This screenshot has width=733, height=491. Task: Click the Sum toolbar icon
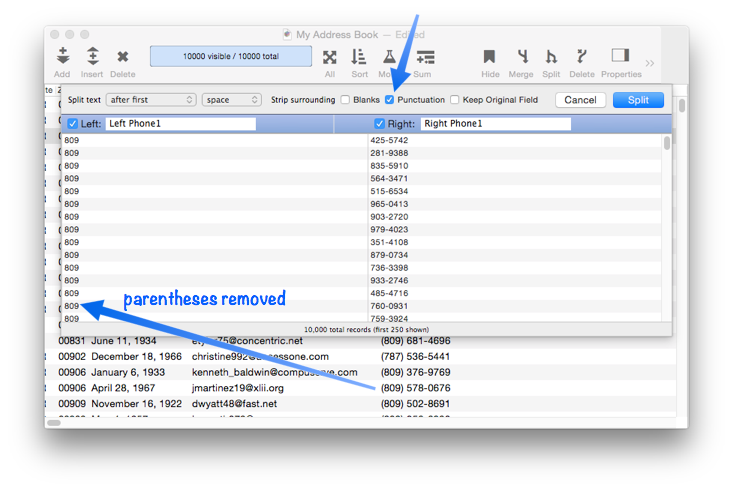point(424,58)
